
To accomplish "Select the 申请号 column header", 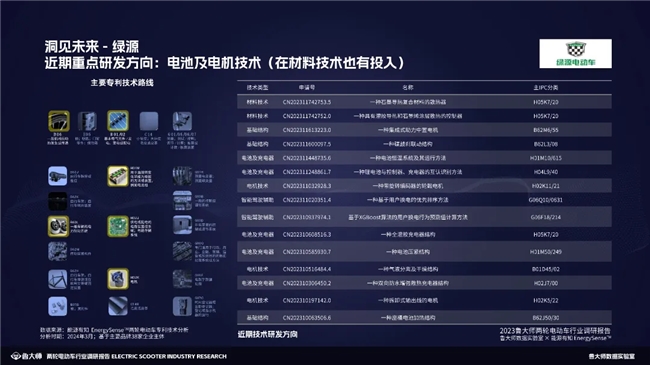I will [307, 88].
